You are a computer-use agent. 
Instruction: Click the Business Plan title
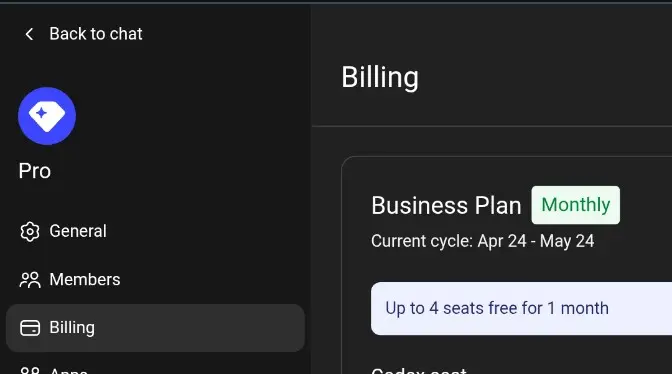coord(446,206)
